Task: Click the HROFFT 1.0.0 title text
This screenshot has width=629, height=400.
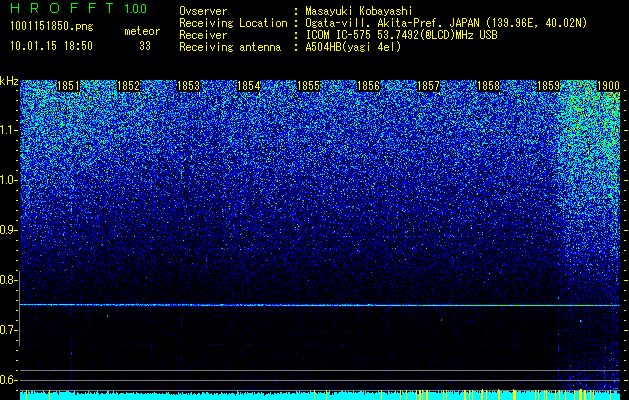Action: (x=78, y=8)
